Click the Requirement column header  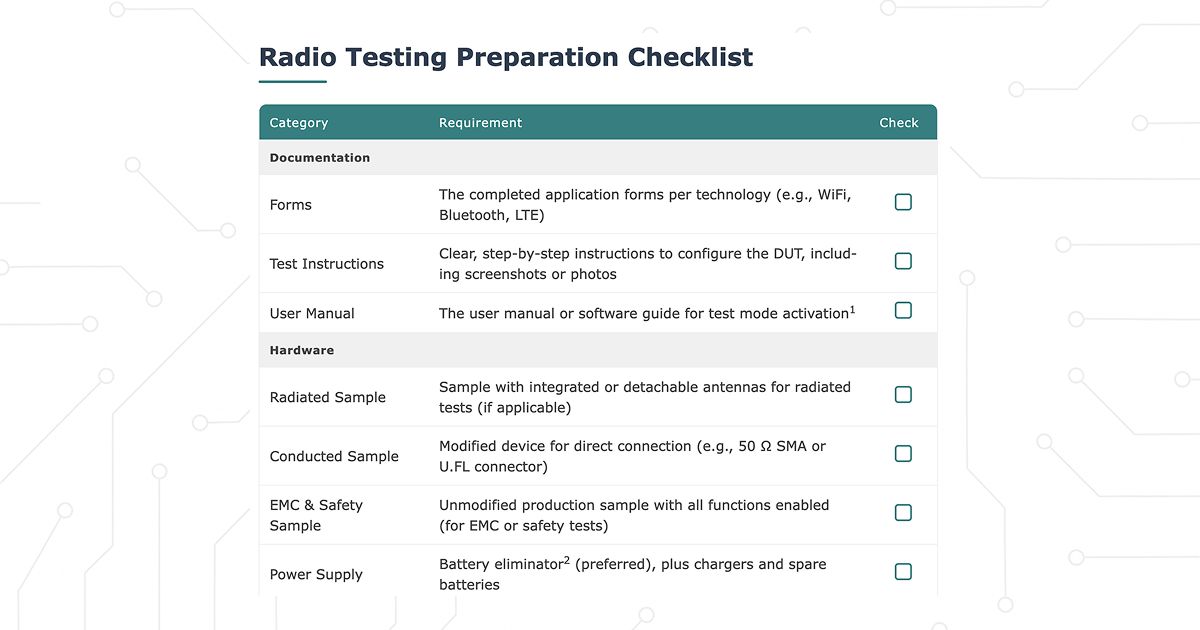[480, 122]
